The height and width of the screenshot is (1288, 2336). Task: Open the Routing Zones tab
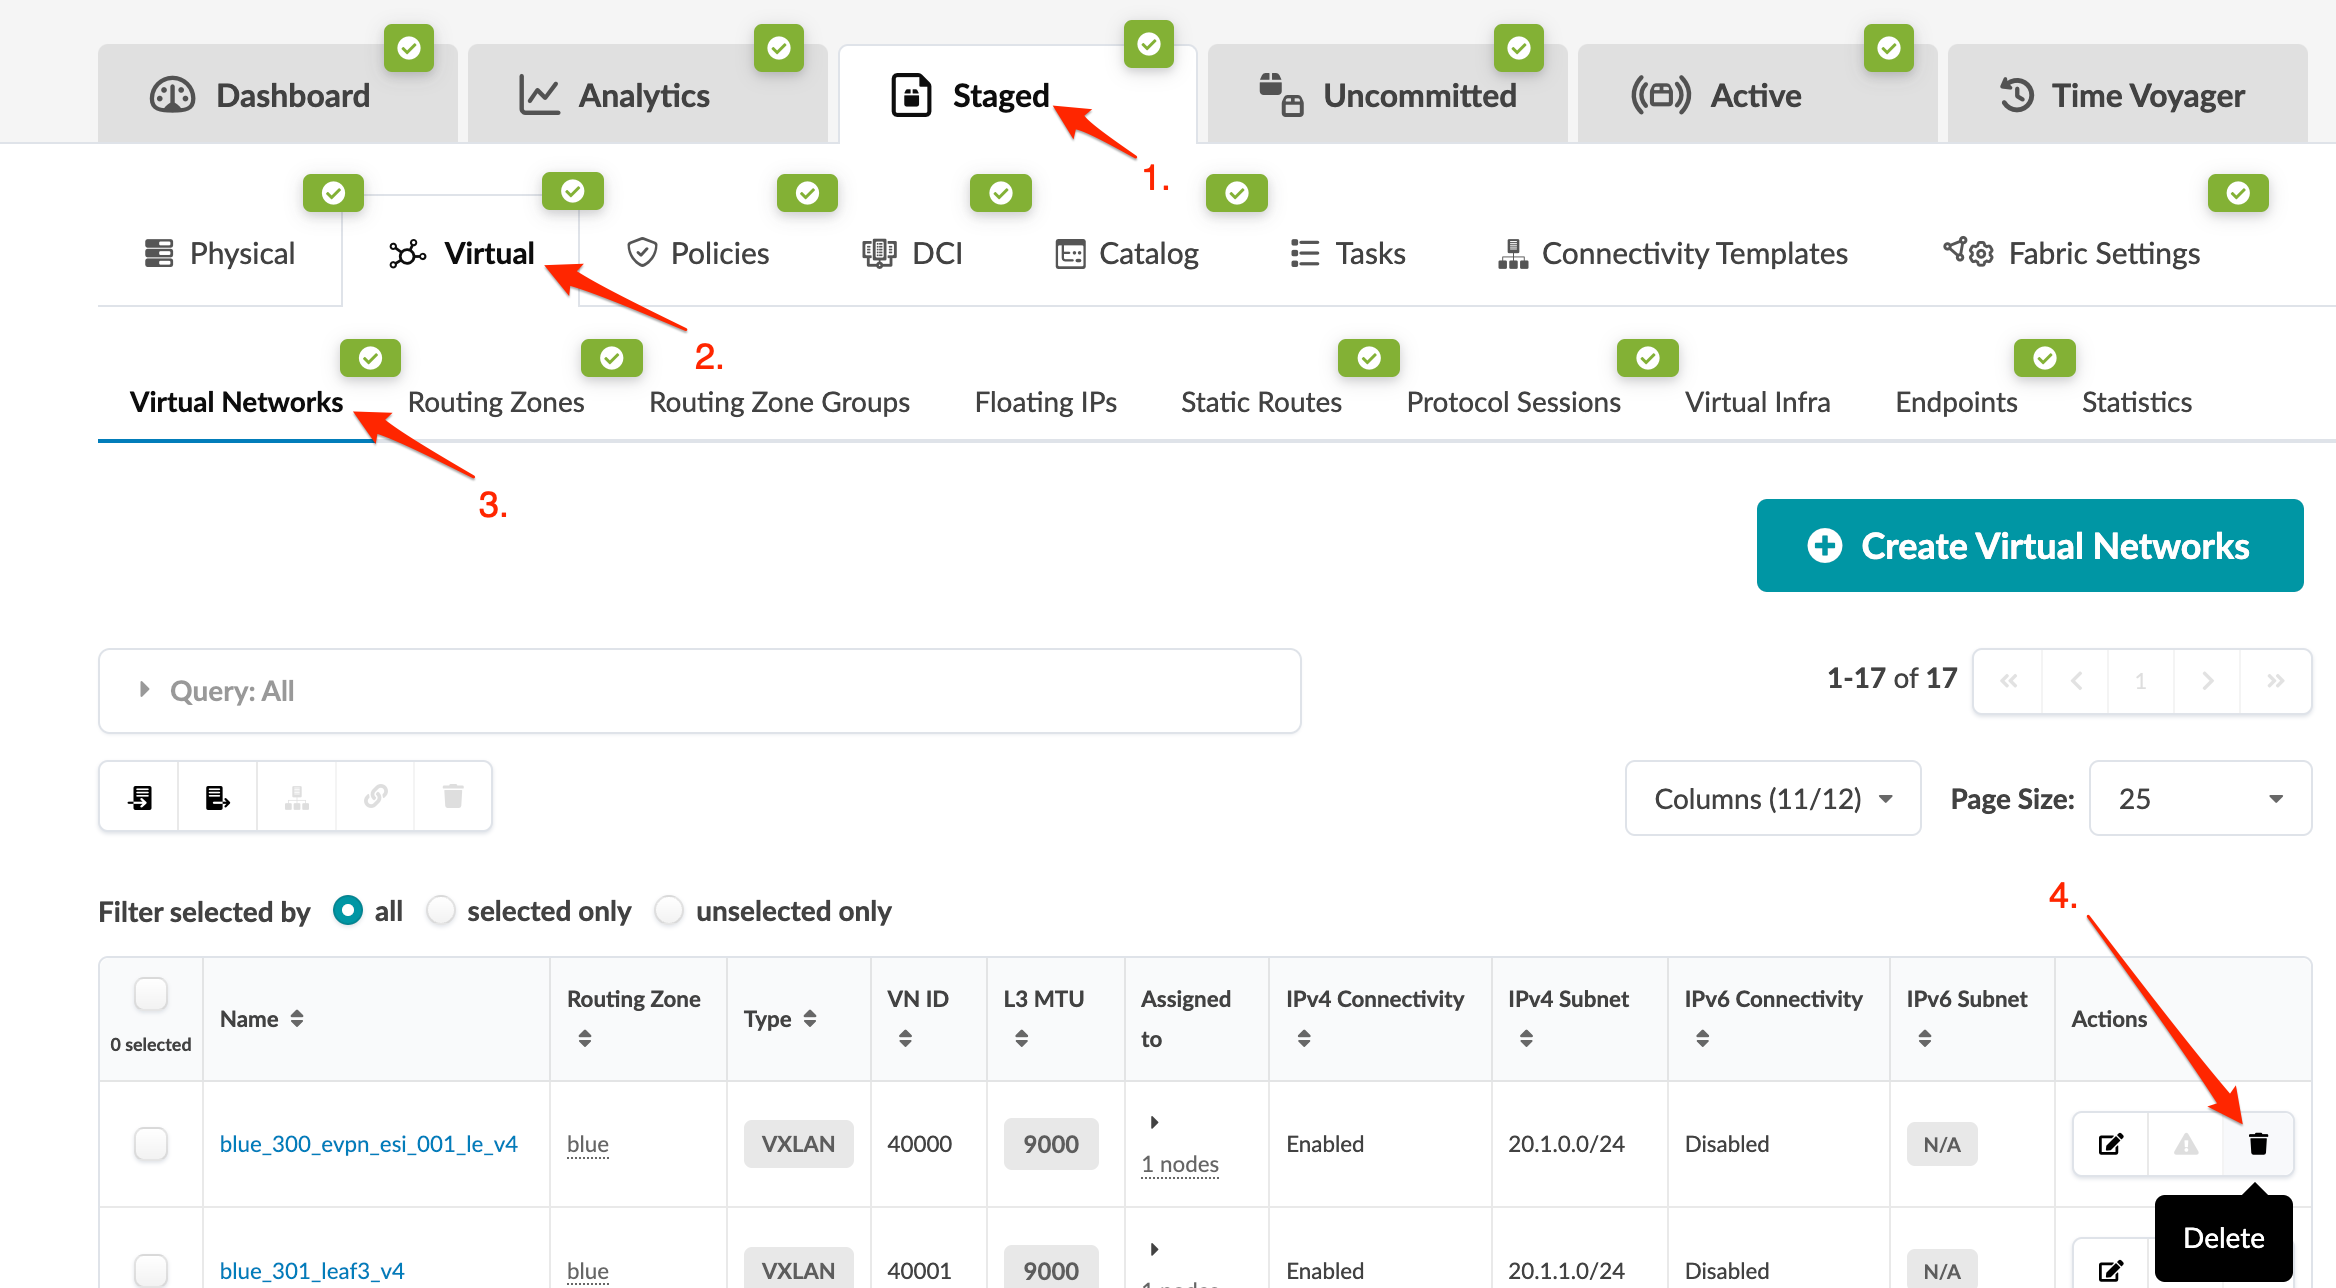pyautogui.click(x=496, y=402)
